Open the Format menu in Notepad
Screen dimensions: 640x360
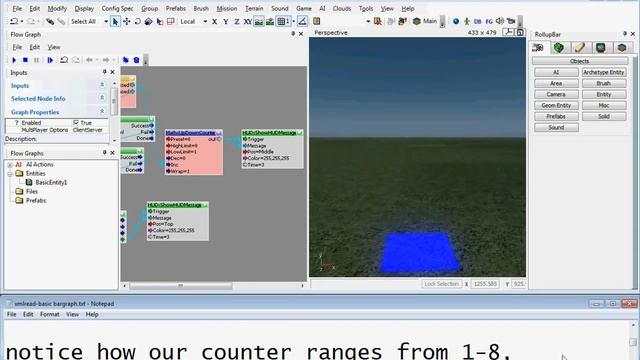(x=49, y=314)
